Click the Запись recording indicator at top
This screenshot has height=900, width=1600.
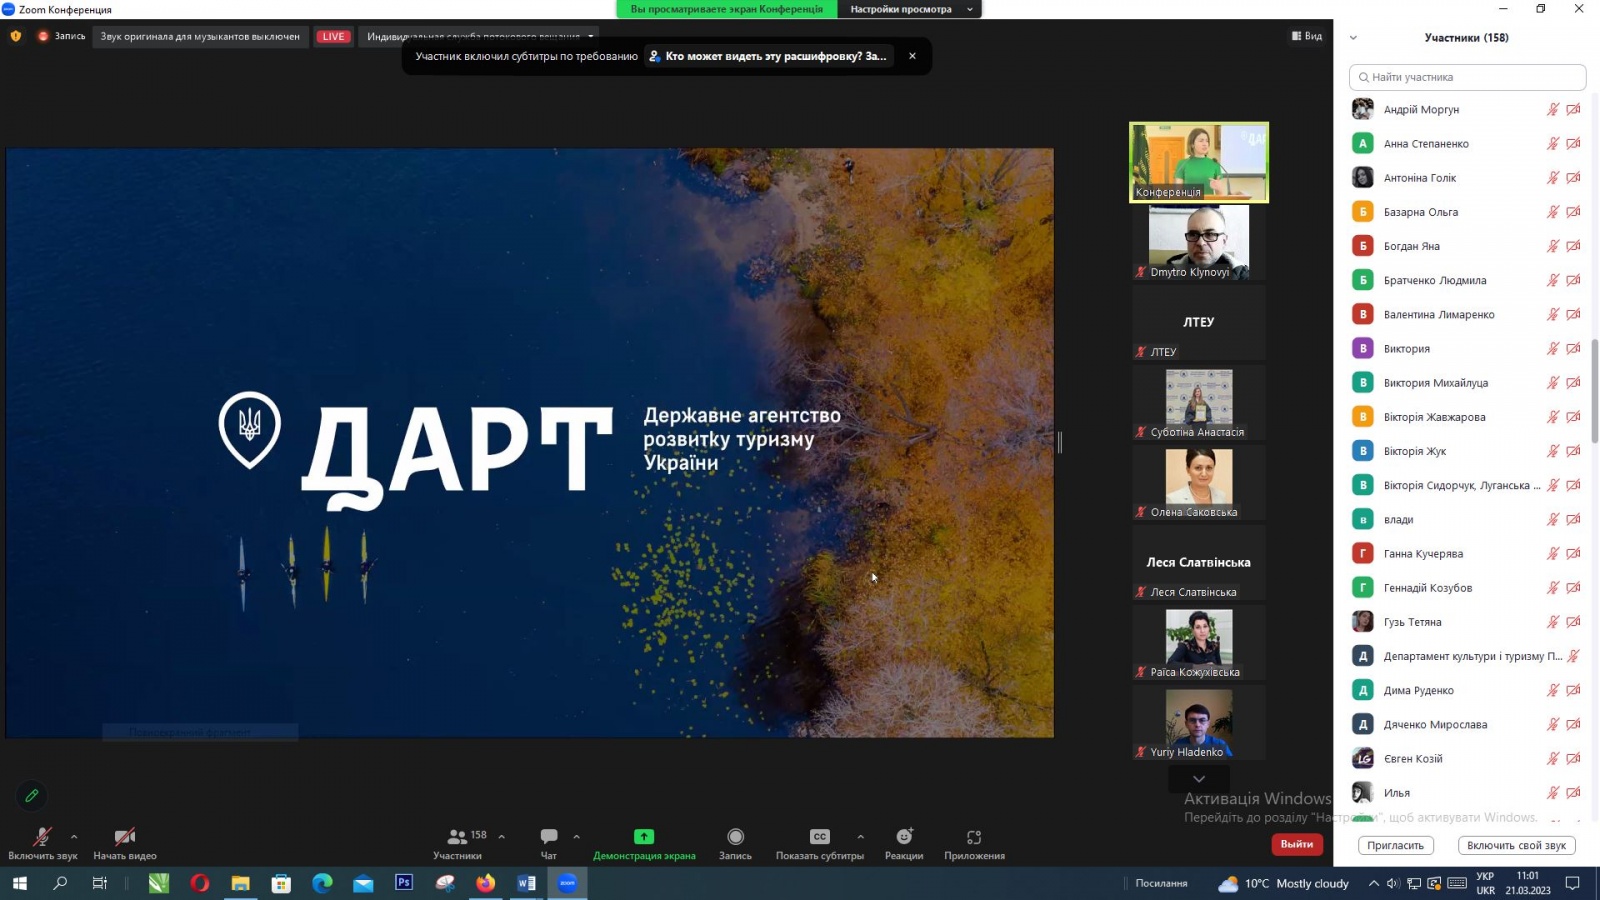pyautogui.click(x=62, y=36)
